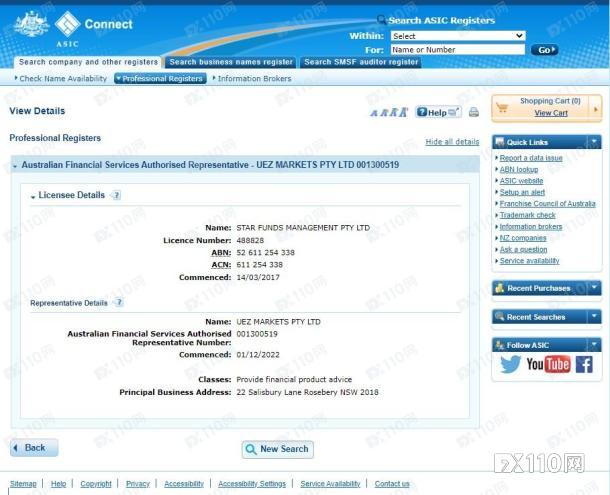The height and width of the screenshot is (495, 610).
Task: Collapse the Licensee Details section
Action: tap(33, 196)
